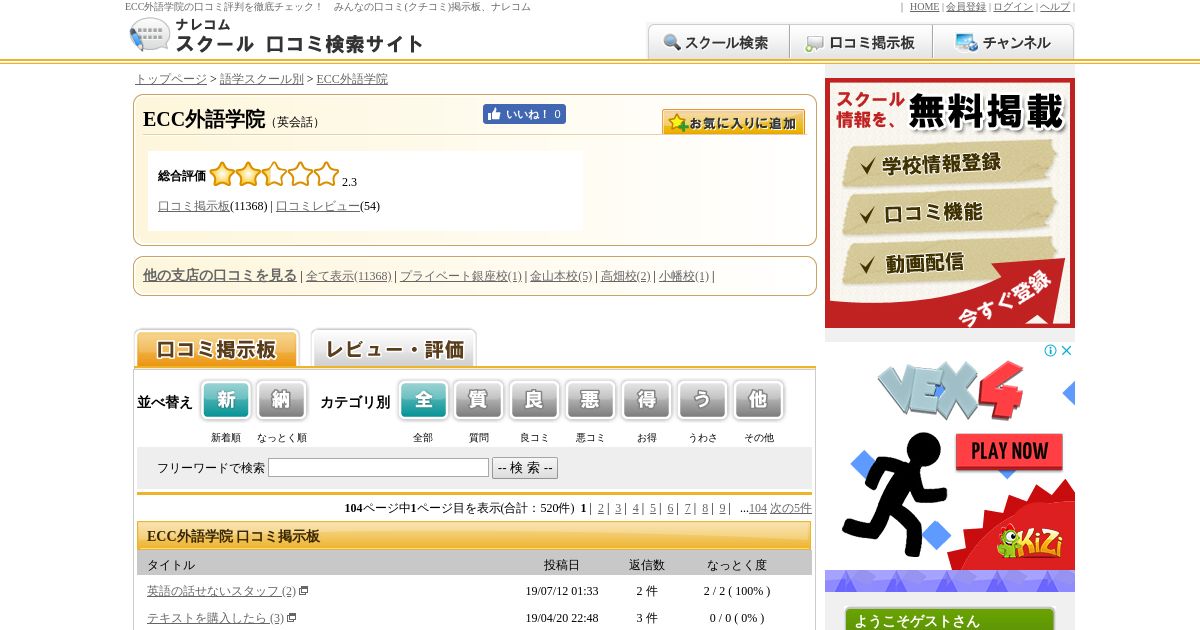Viewport: 1200px width, 630px height.
Task: Open thread テキストを購入したら (3)
Action: click(215, 618)
